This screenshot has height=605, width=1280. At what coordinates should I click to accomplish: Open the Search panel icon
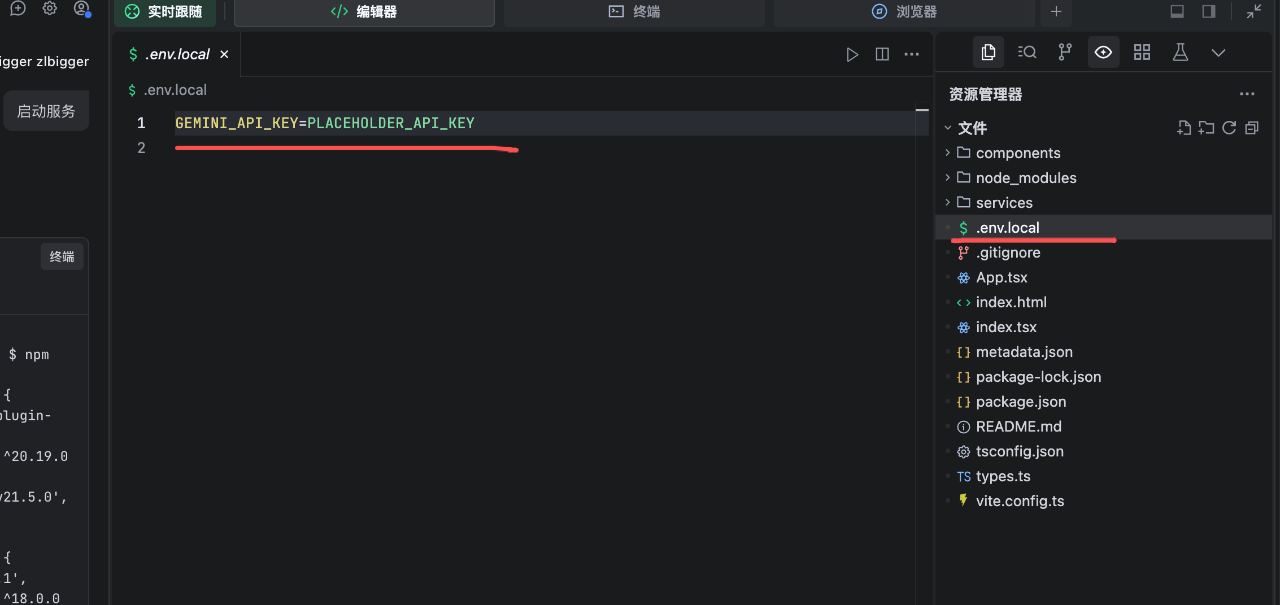click(x=1027, y=52)
